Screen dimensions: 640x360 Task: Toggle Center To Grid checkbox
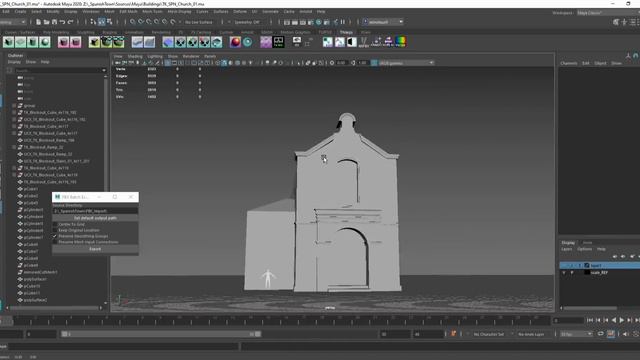pyautogui.click(x=55, y=224)
